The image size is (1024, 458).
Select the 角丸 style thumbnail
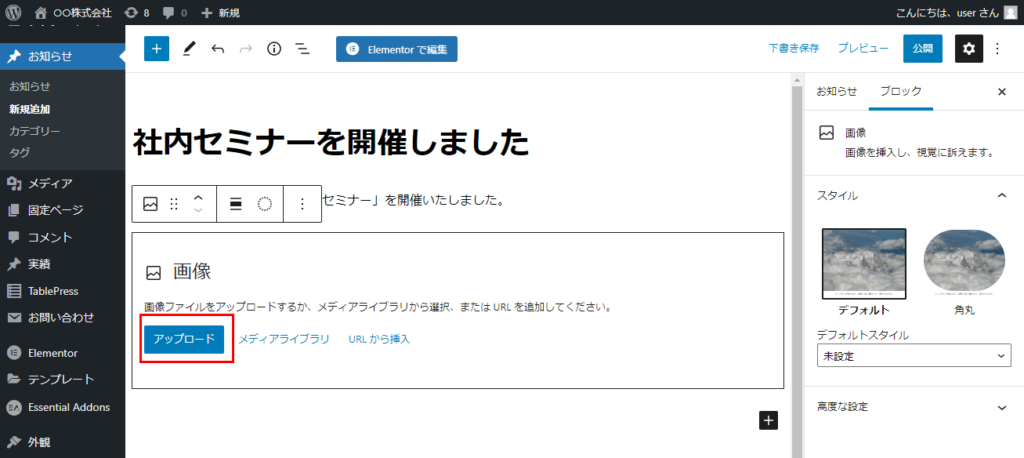[964, 266]
